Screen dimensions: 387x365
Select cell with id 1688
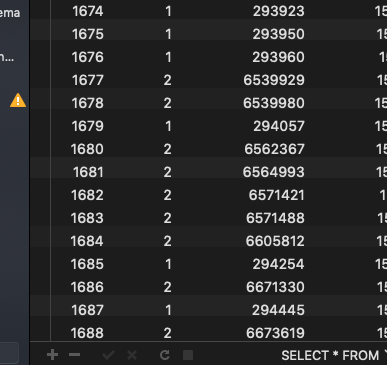click(x=87, y=333)
